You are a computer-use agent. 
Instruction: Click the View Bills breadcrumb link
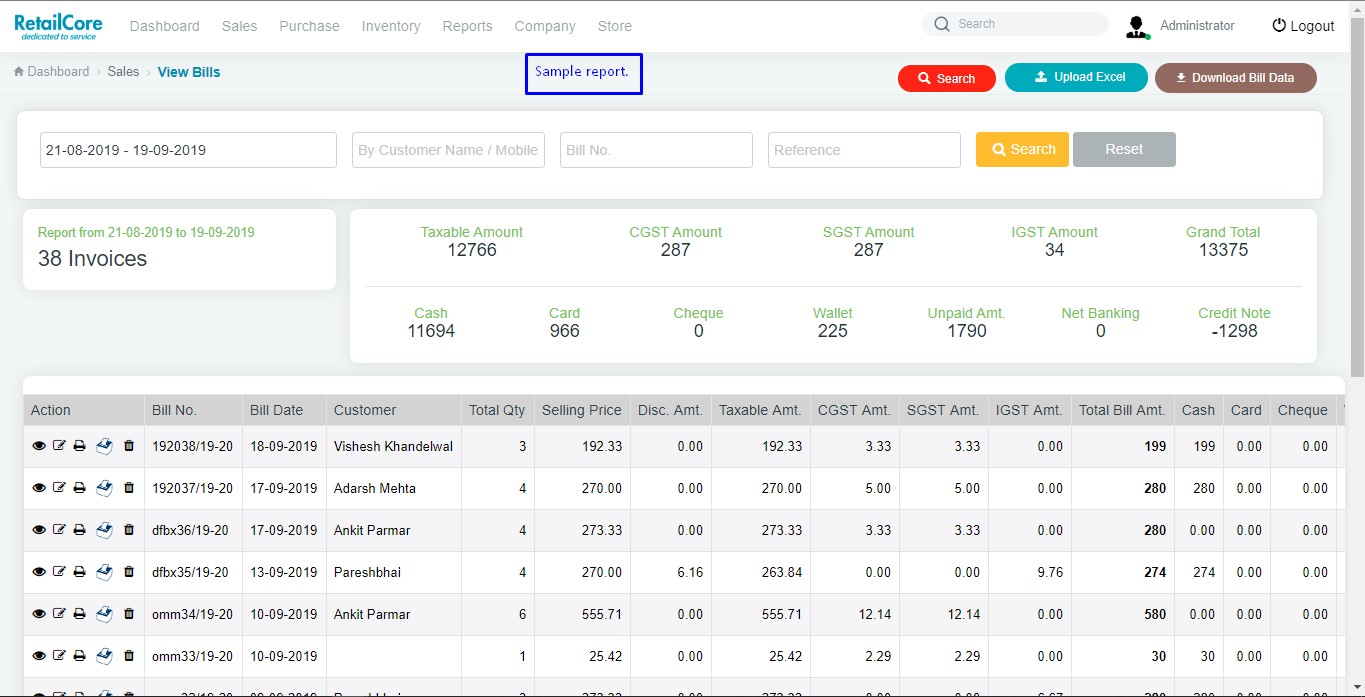point(189,72)
